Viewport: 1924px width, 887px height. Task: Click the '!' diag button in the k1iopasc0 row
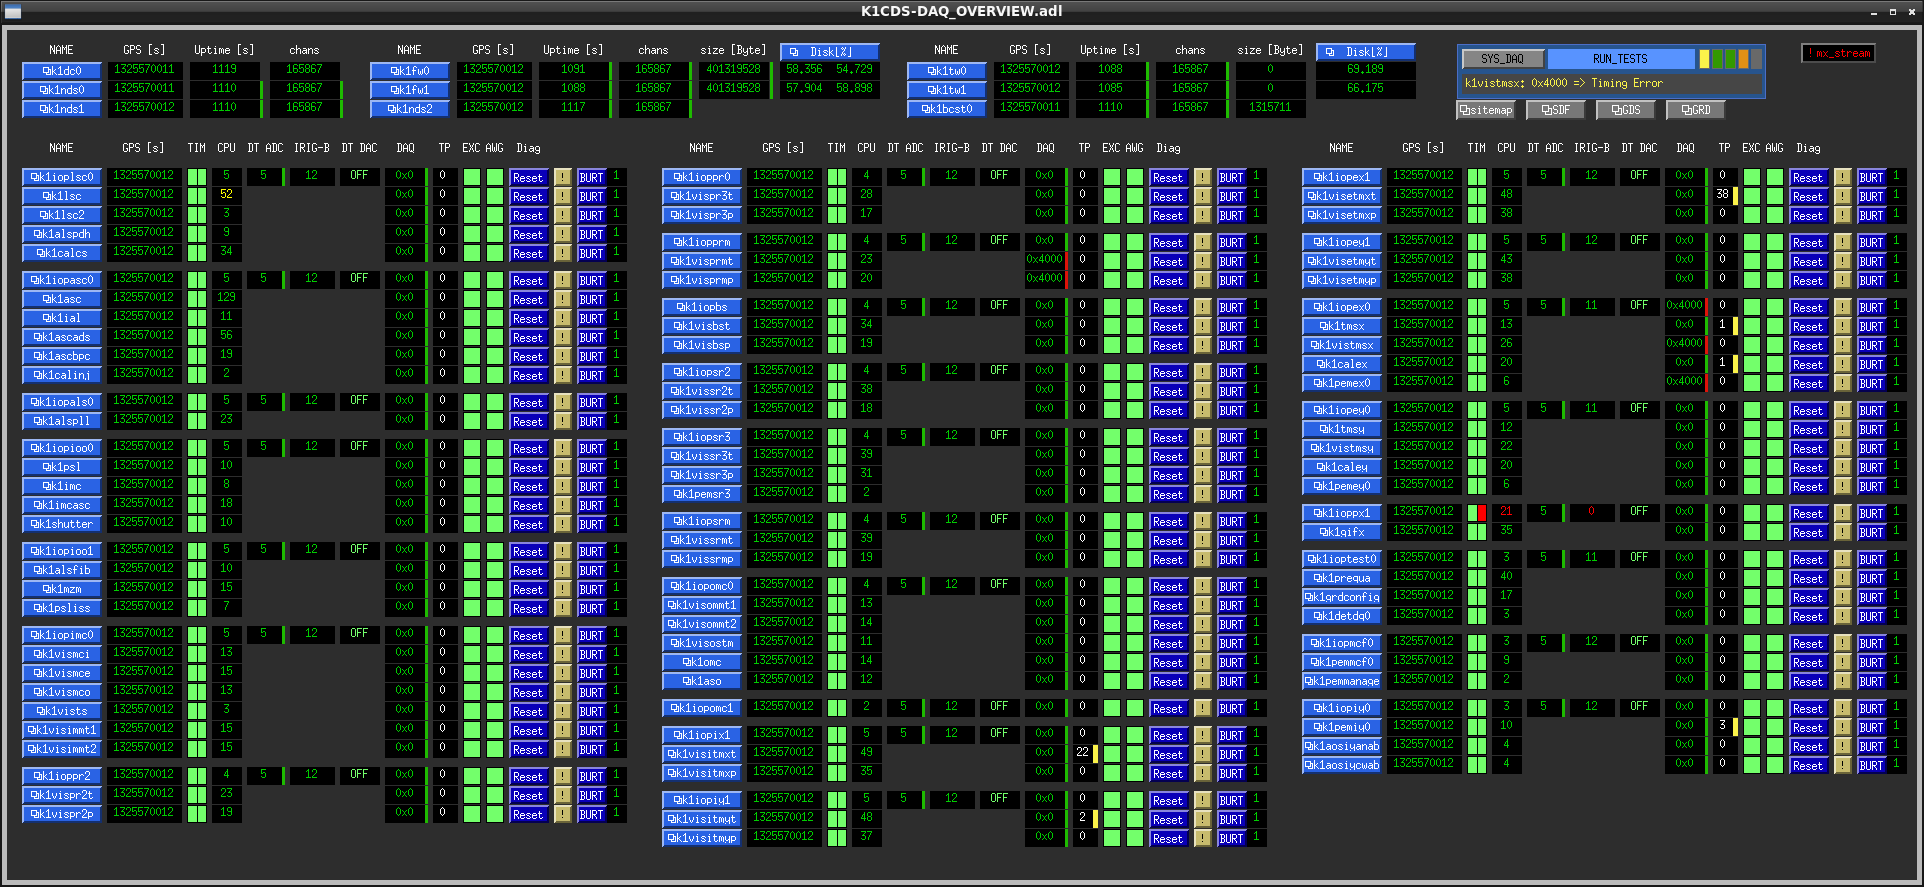pos(563,280)
